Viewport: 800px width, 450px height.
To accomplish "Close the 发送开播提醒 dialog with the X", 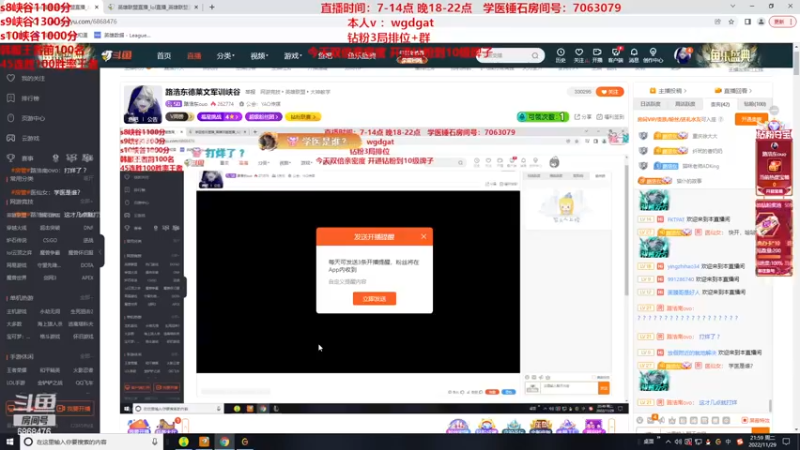I will pos(423,236).
